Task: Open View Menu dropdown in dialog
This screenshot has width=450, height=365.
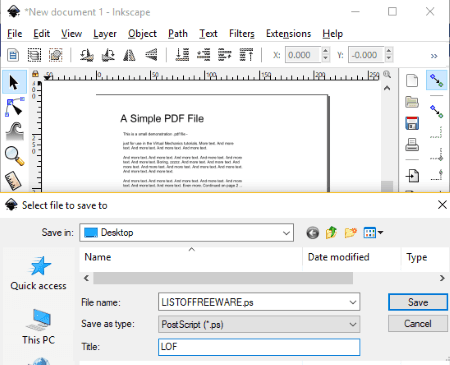Action: pos(373,233)
